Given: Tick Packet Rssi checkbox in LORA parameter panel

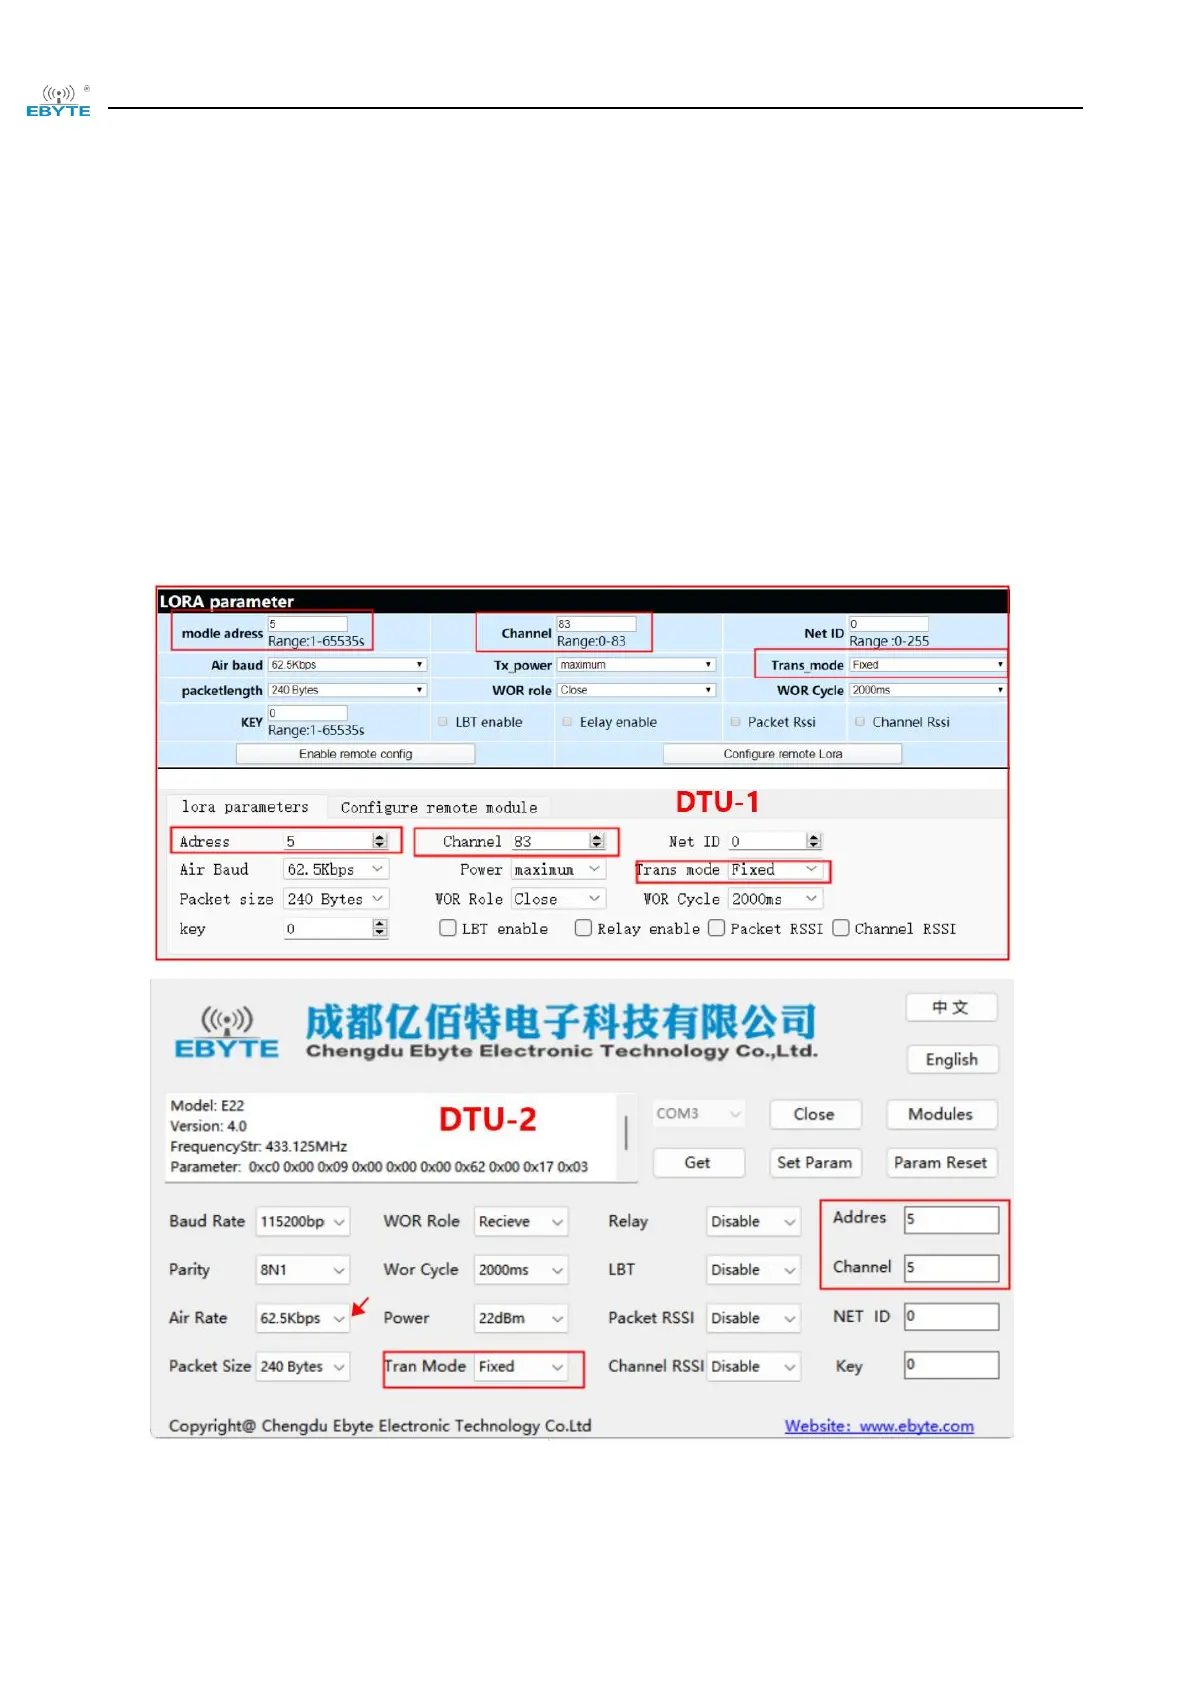Looking at the screenshot, I should (735, 722).
